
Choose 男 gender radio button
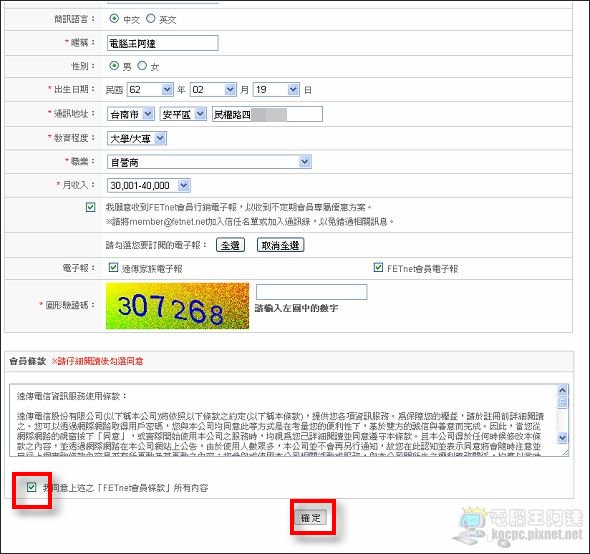pyautogui.click(x=114, y=66)
